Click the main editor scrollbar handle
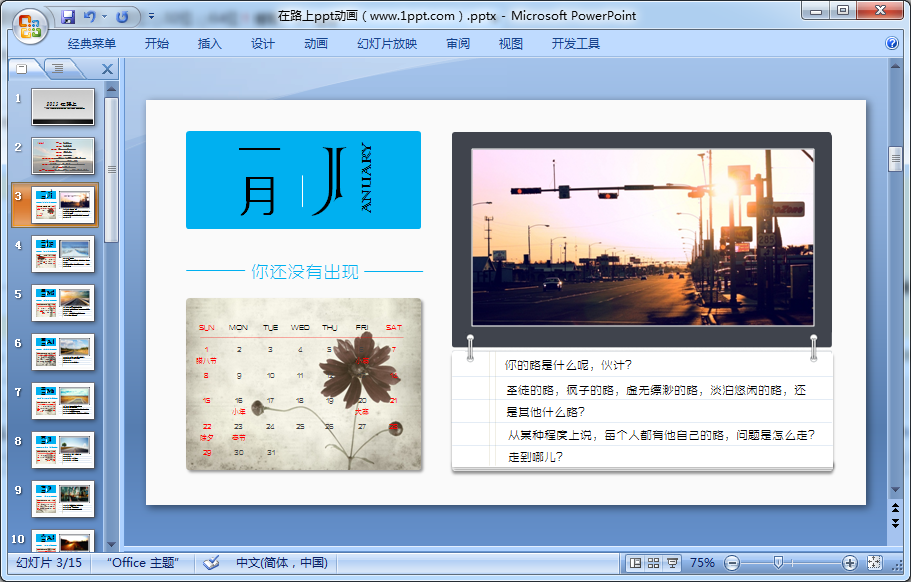 point(895,160)
